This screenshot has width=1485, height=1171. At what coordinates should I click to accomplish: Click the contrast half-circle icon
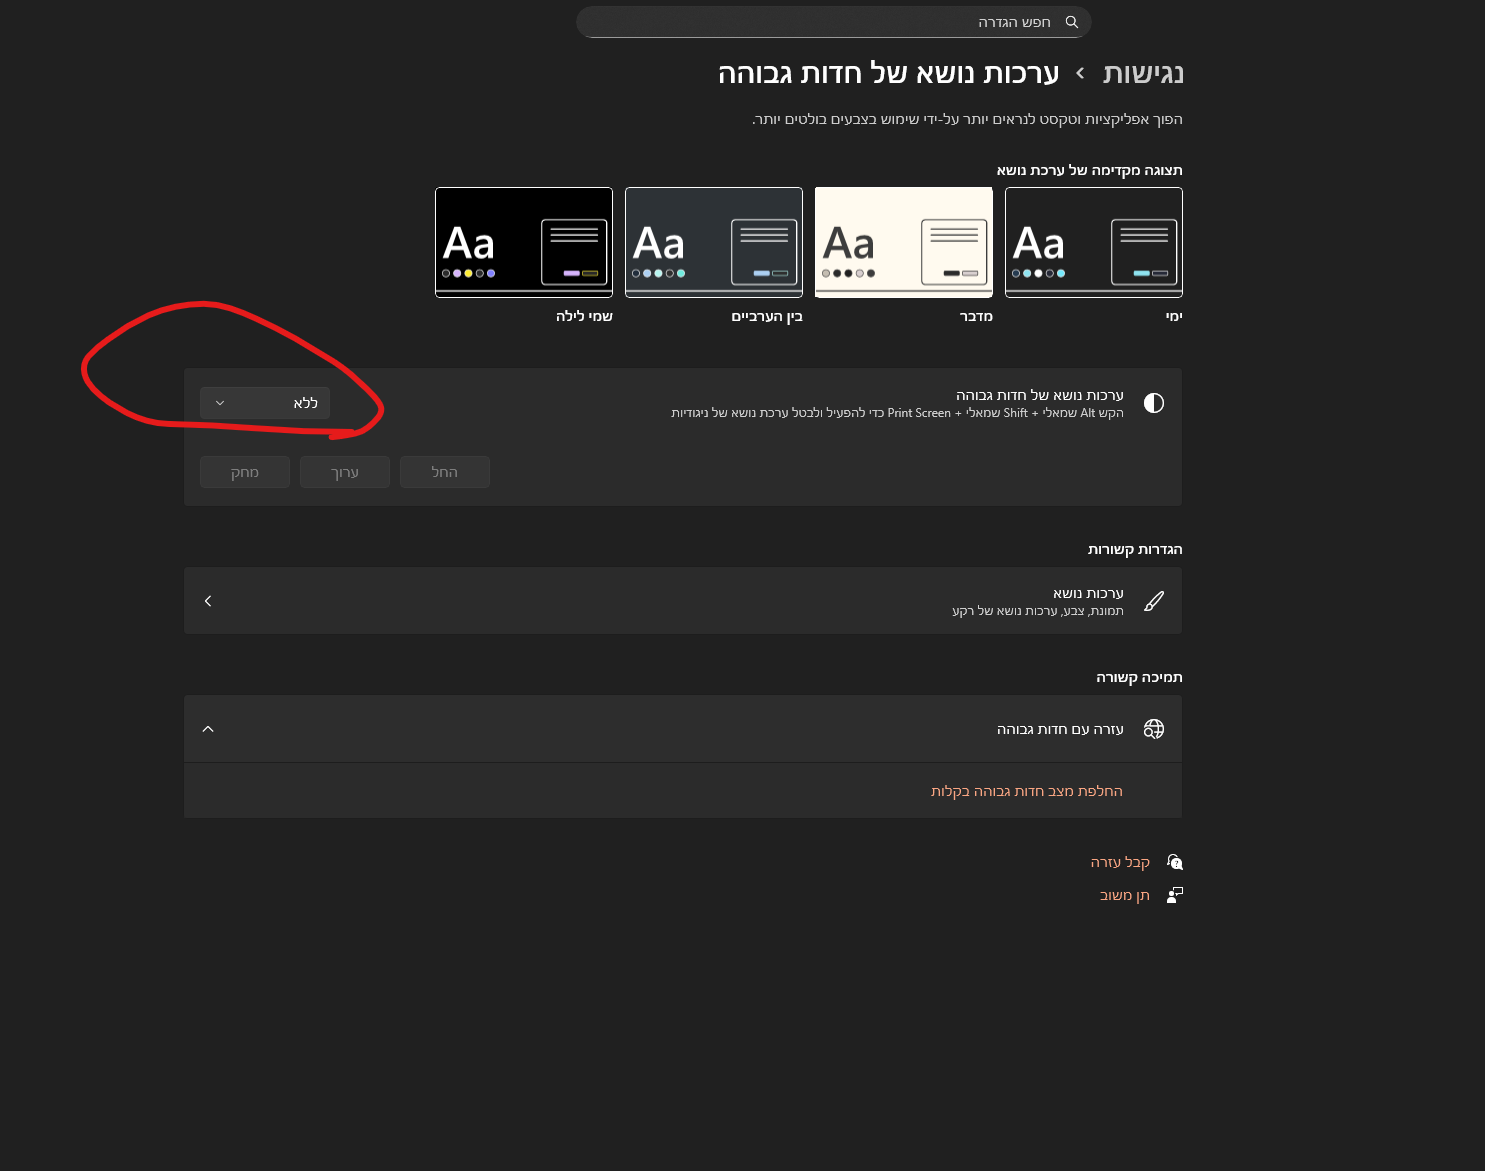point(1154,403)
